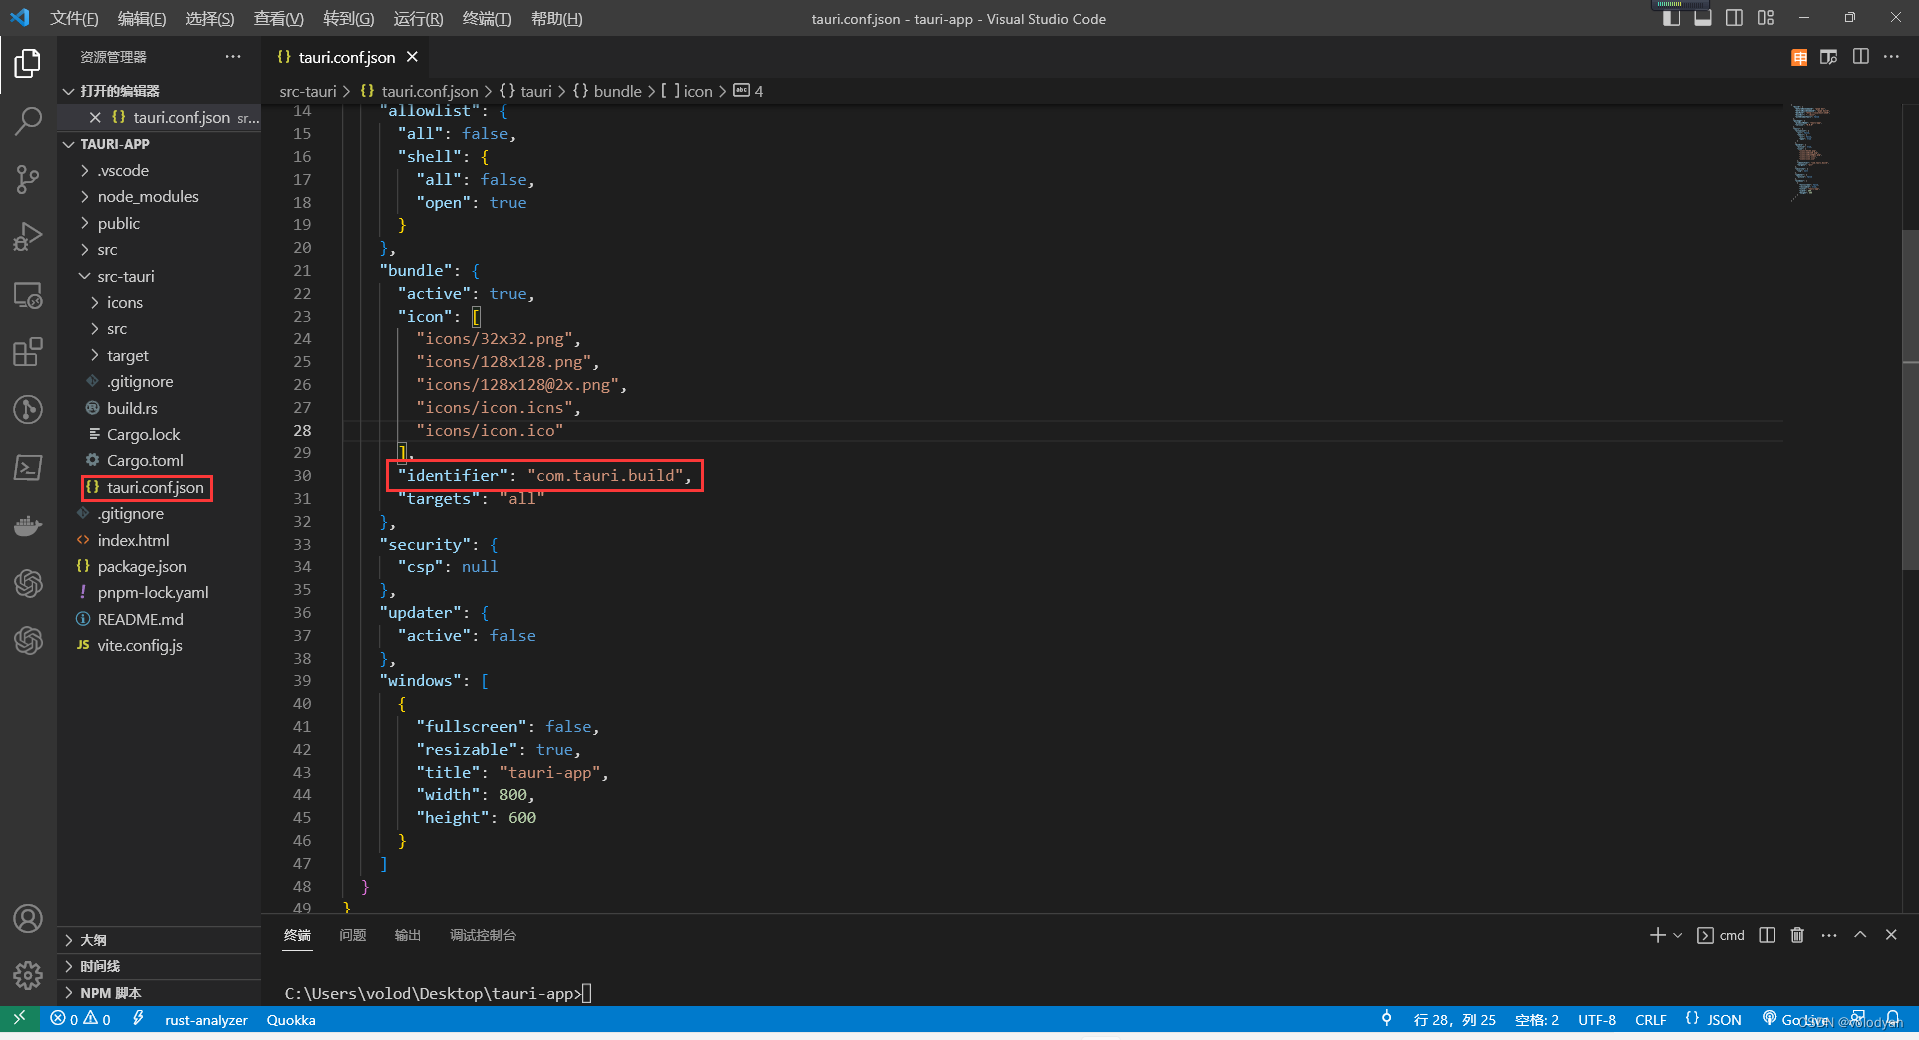Open the Docker view in activity bar
Viewport: 1919px width, 1040px height.
pos(28,525)
